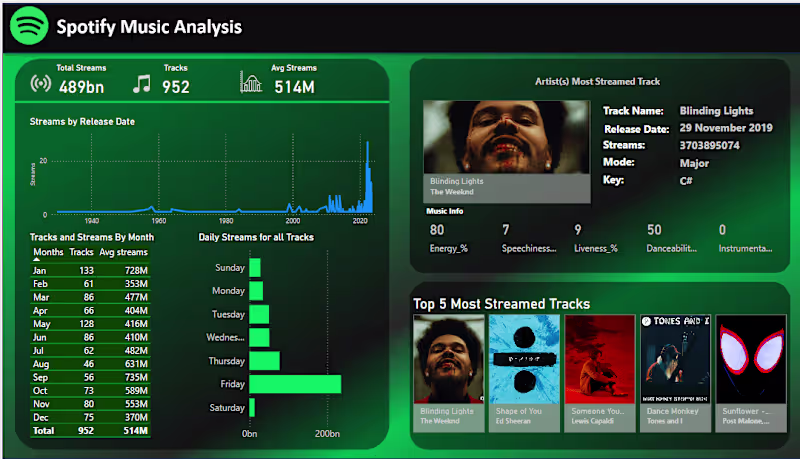Click the Daily Streams for all Tracks title
Viewport: 800px width, 459px height.
pos(256,237)
